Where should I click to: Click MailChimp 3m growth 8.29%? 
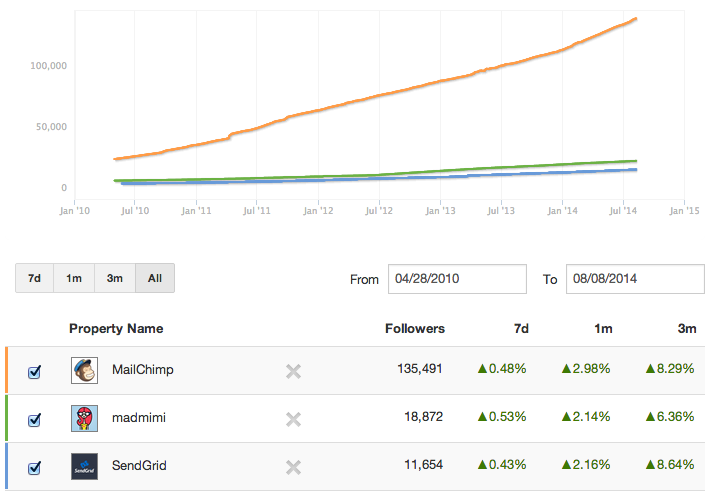(670, 369)
